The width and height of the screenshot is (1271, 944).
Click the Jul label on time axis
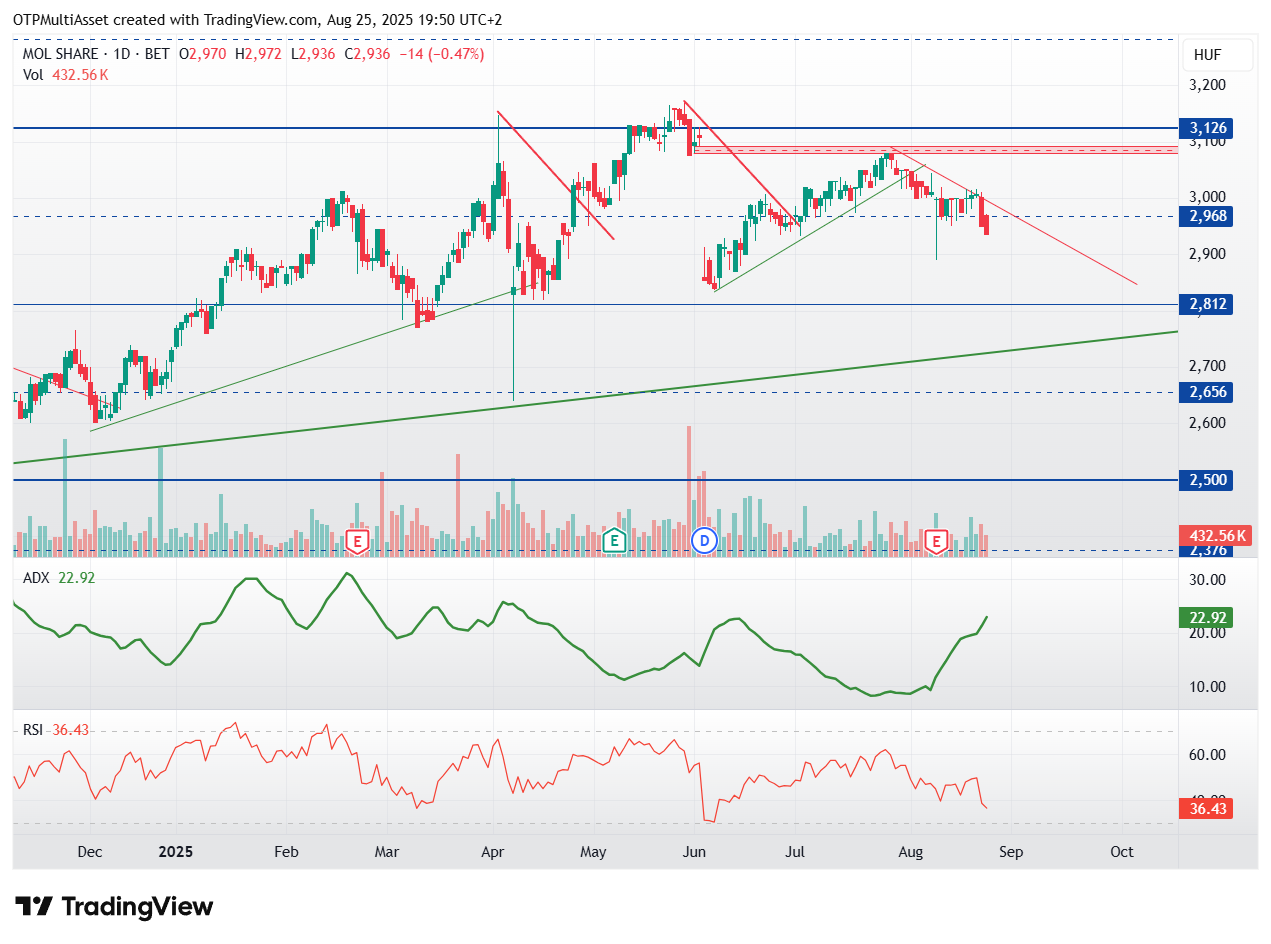click(x=795, y=852)
